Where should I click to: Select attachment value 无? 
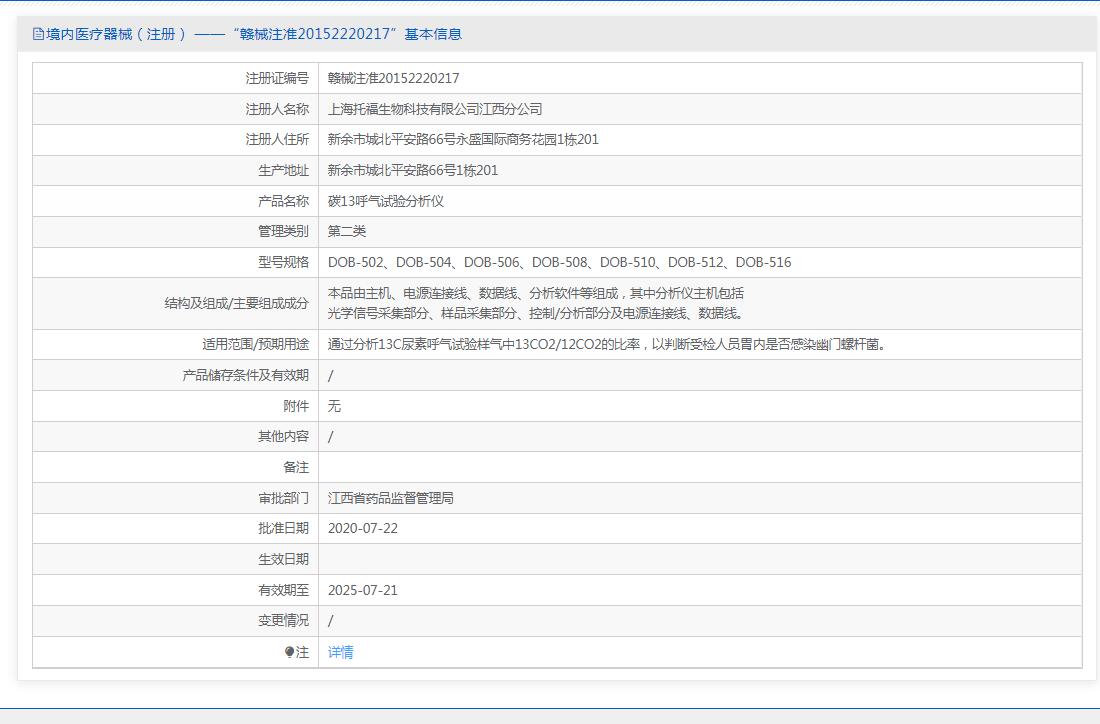(334, 406)
